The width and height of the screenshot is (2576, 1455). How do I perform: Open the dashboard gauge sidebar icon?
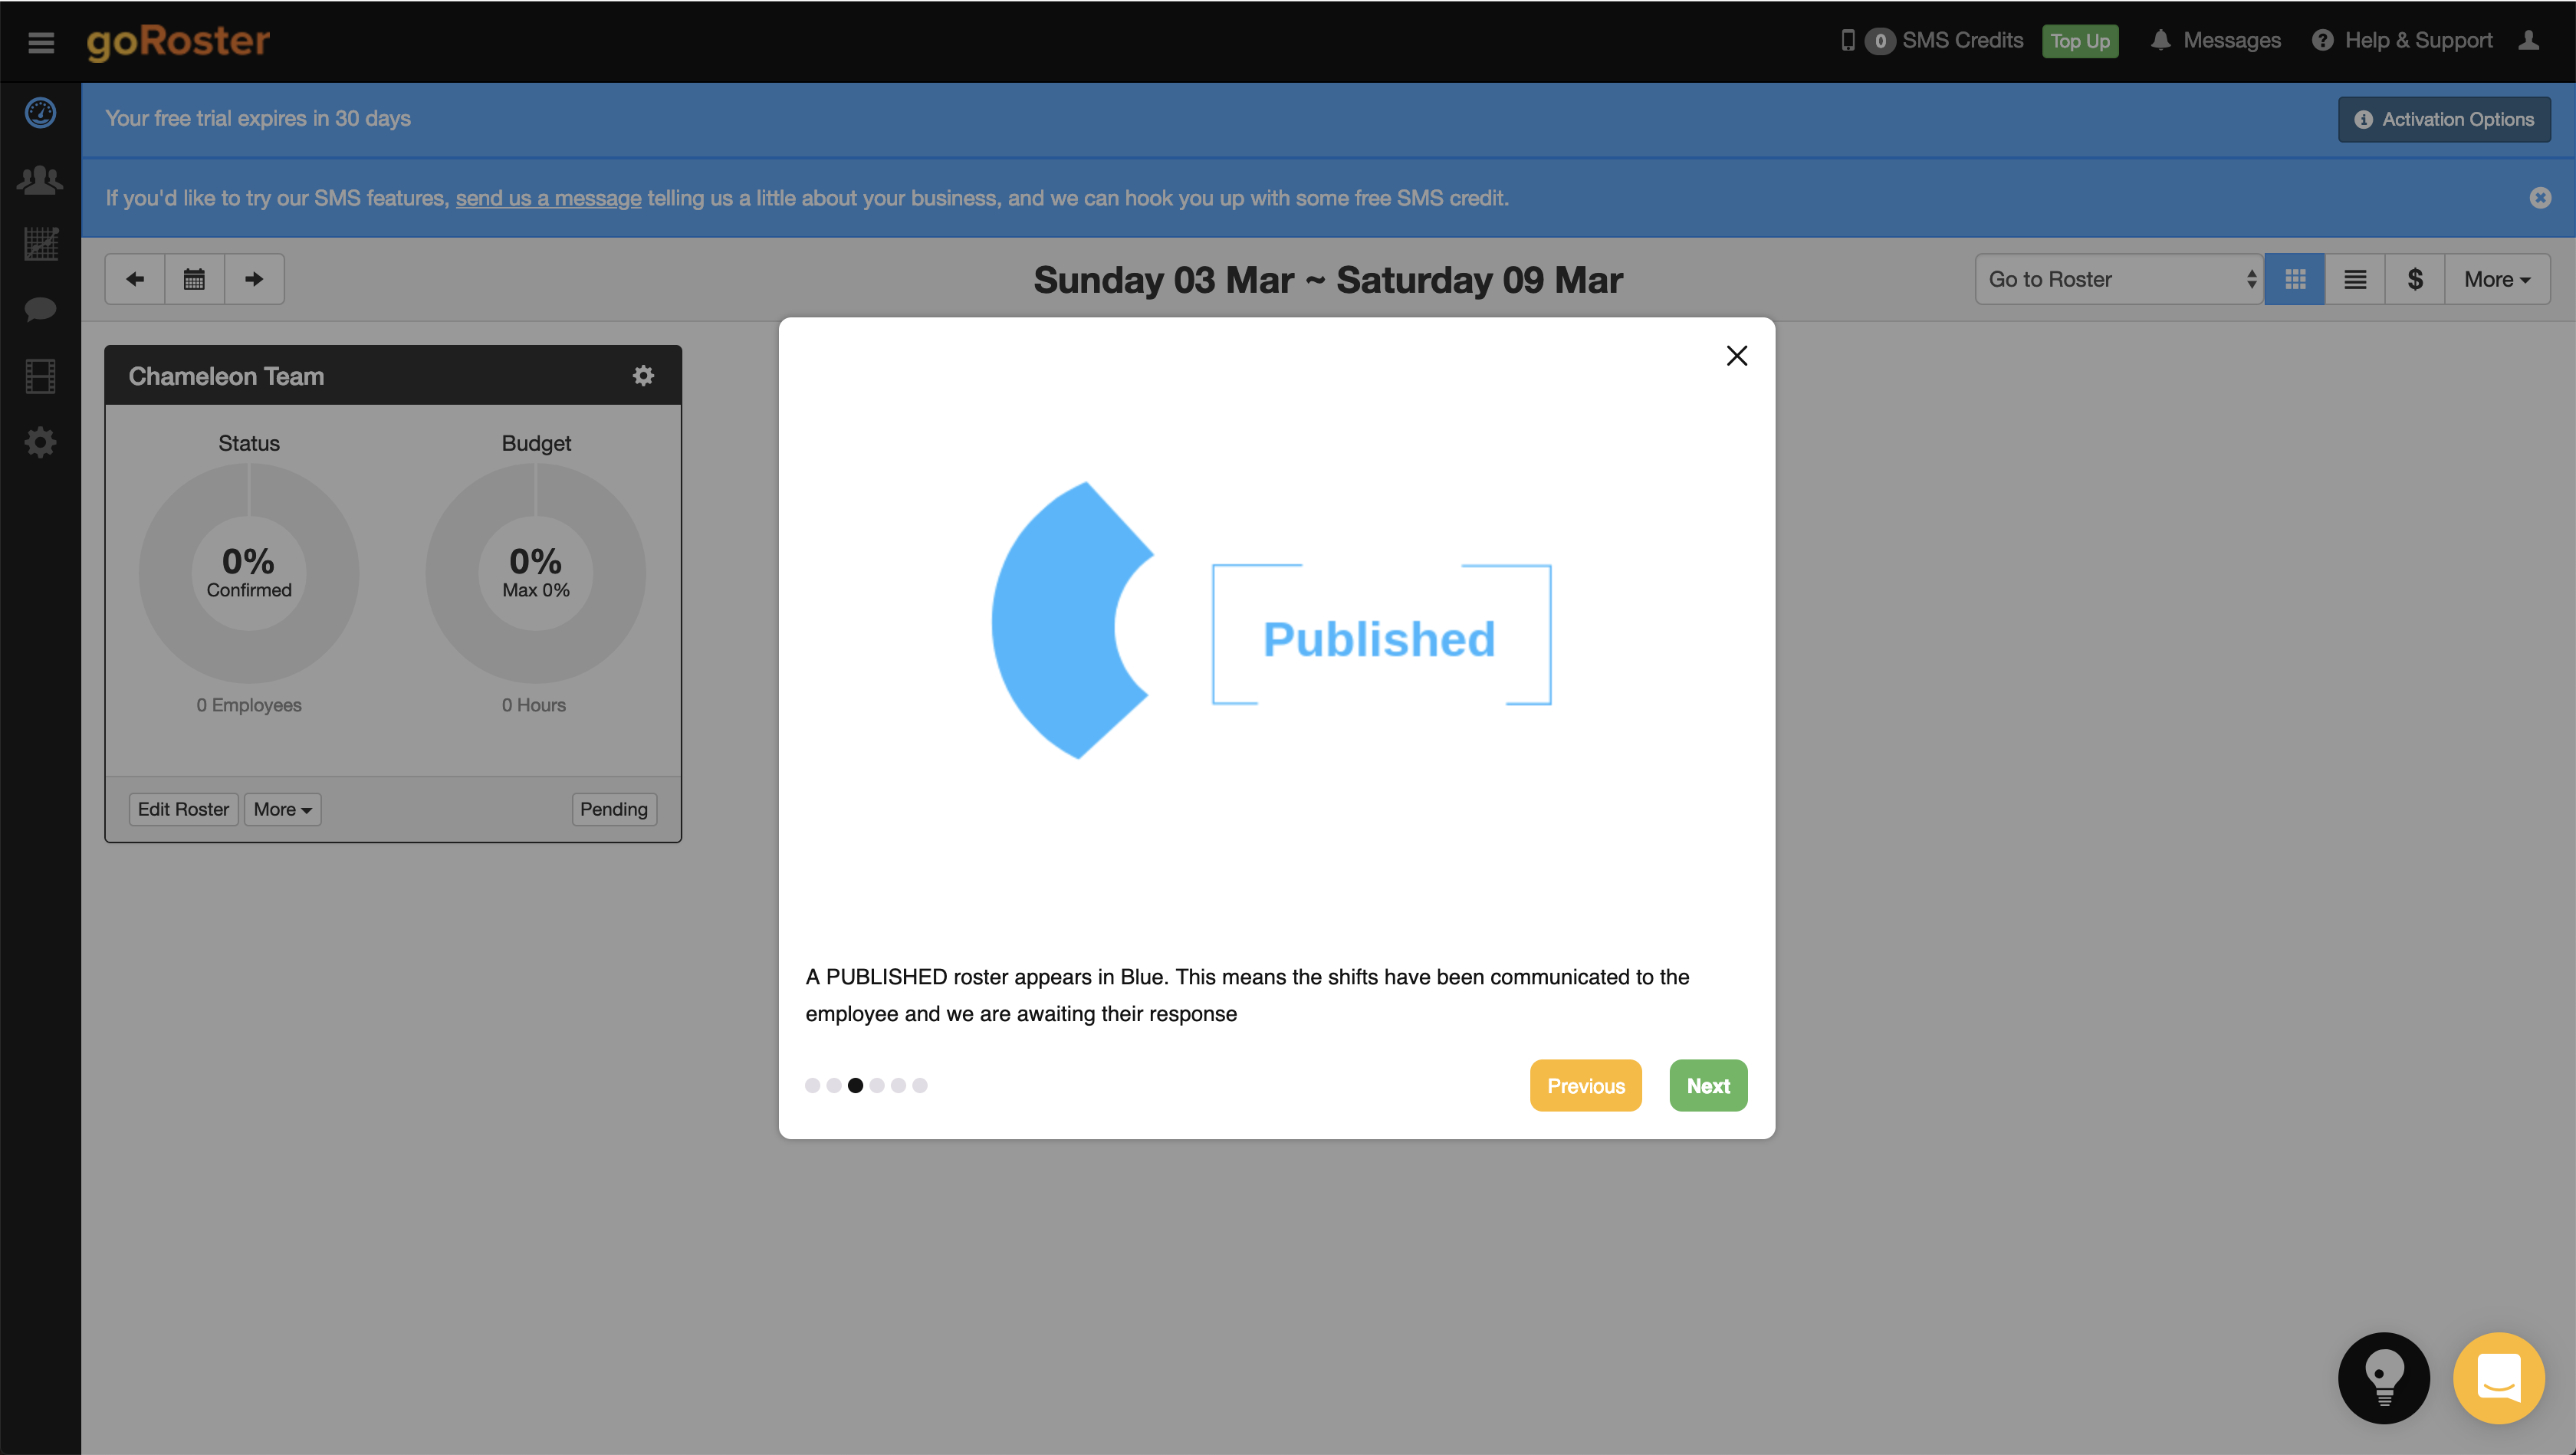(x=40, y=113)
